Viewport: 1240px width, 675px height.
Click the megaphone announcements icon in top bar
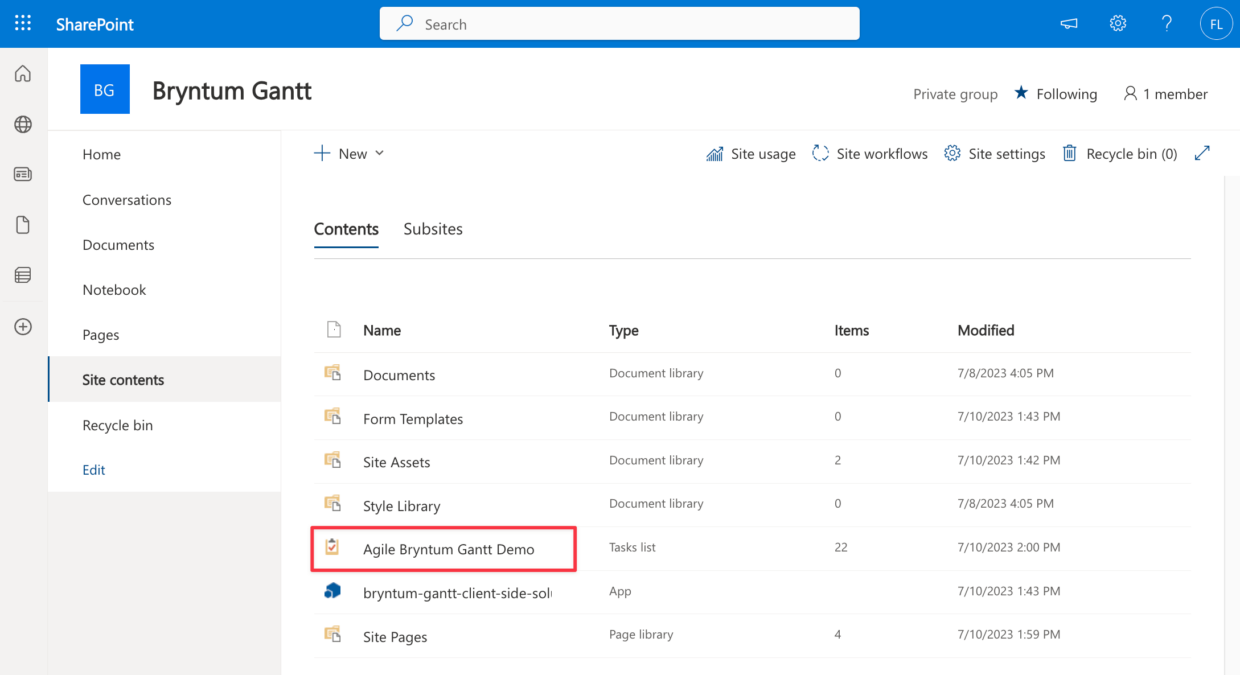coord(1068,23)
